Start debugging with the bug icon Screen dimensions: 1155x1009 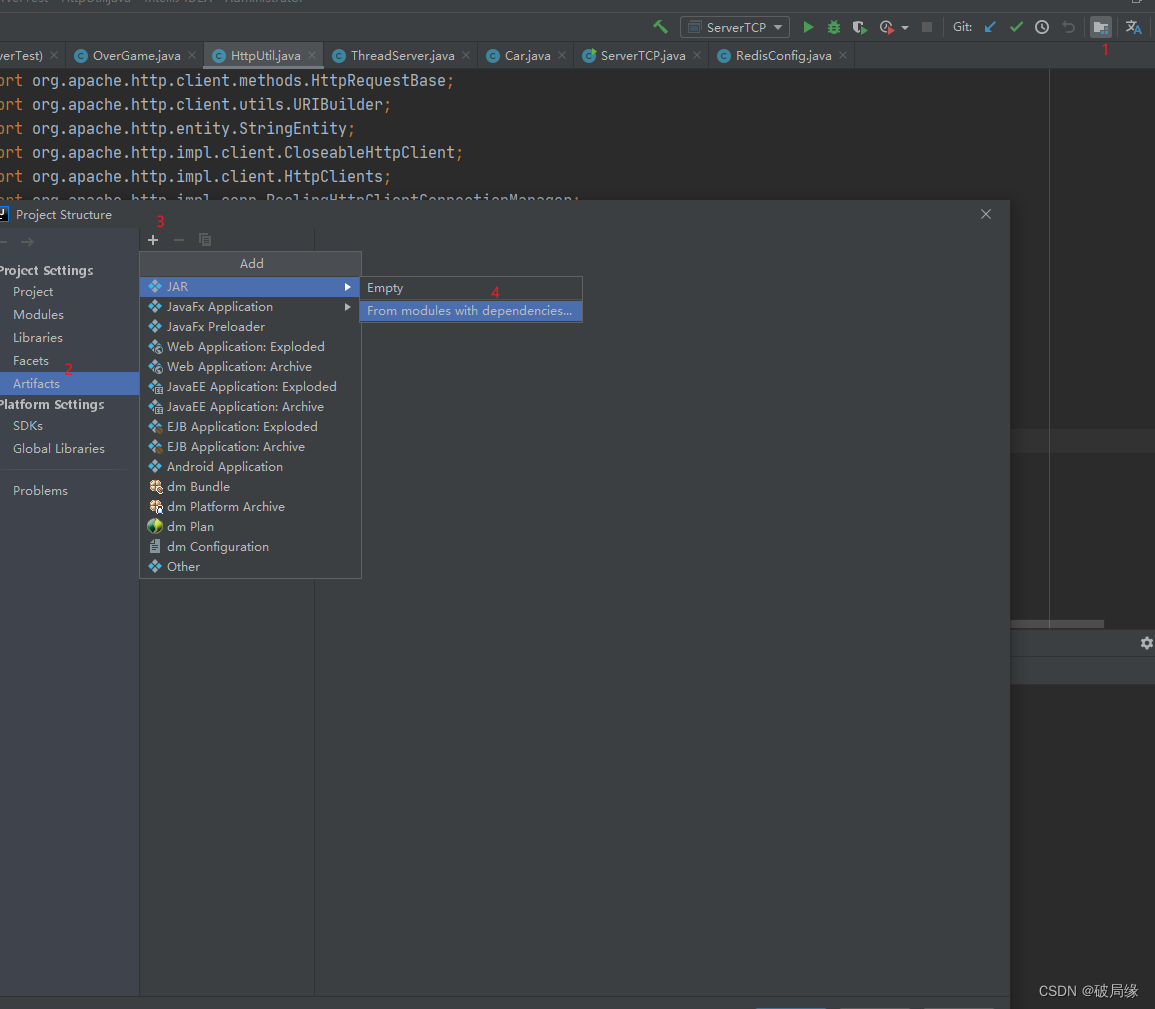pos(834,27)
